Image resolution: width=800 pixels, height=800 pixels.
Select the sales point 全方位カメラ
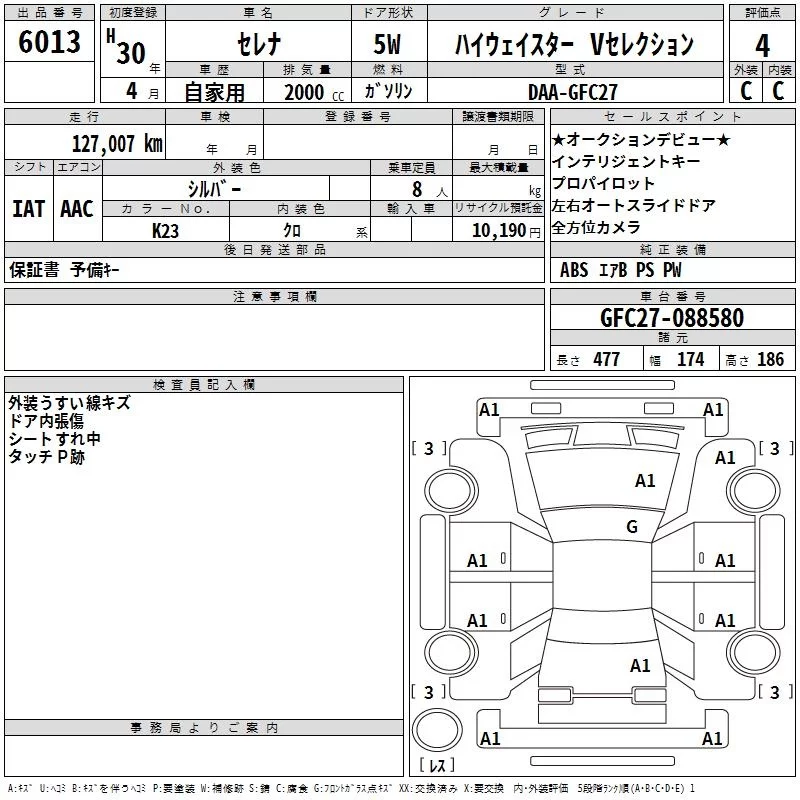(x=596, y=228)
